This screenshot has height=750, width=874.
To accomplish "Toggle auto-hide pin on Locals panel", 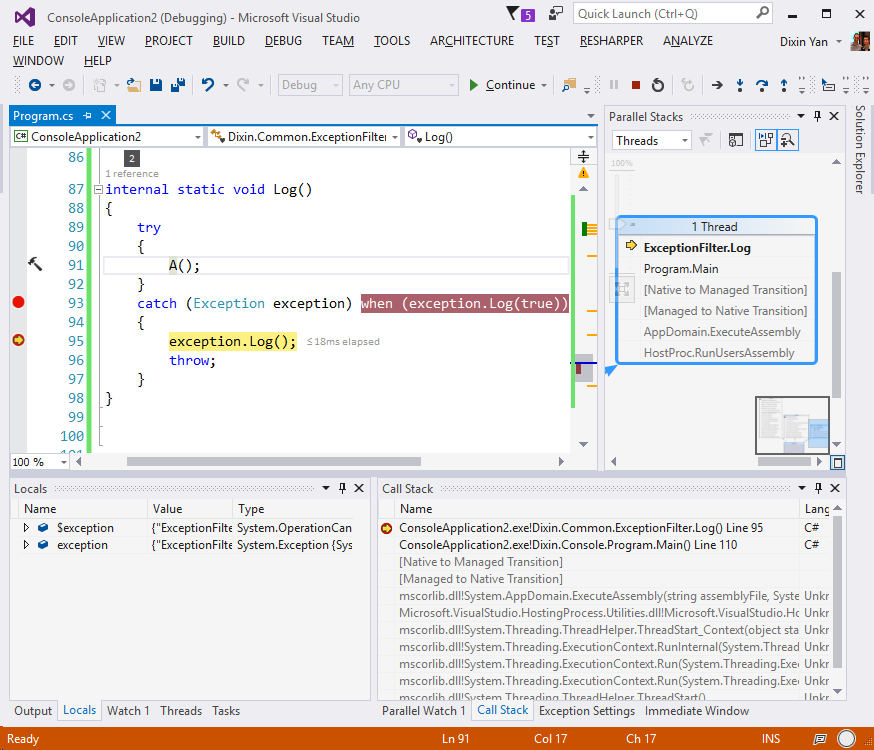I will [342, 488].
